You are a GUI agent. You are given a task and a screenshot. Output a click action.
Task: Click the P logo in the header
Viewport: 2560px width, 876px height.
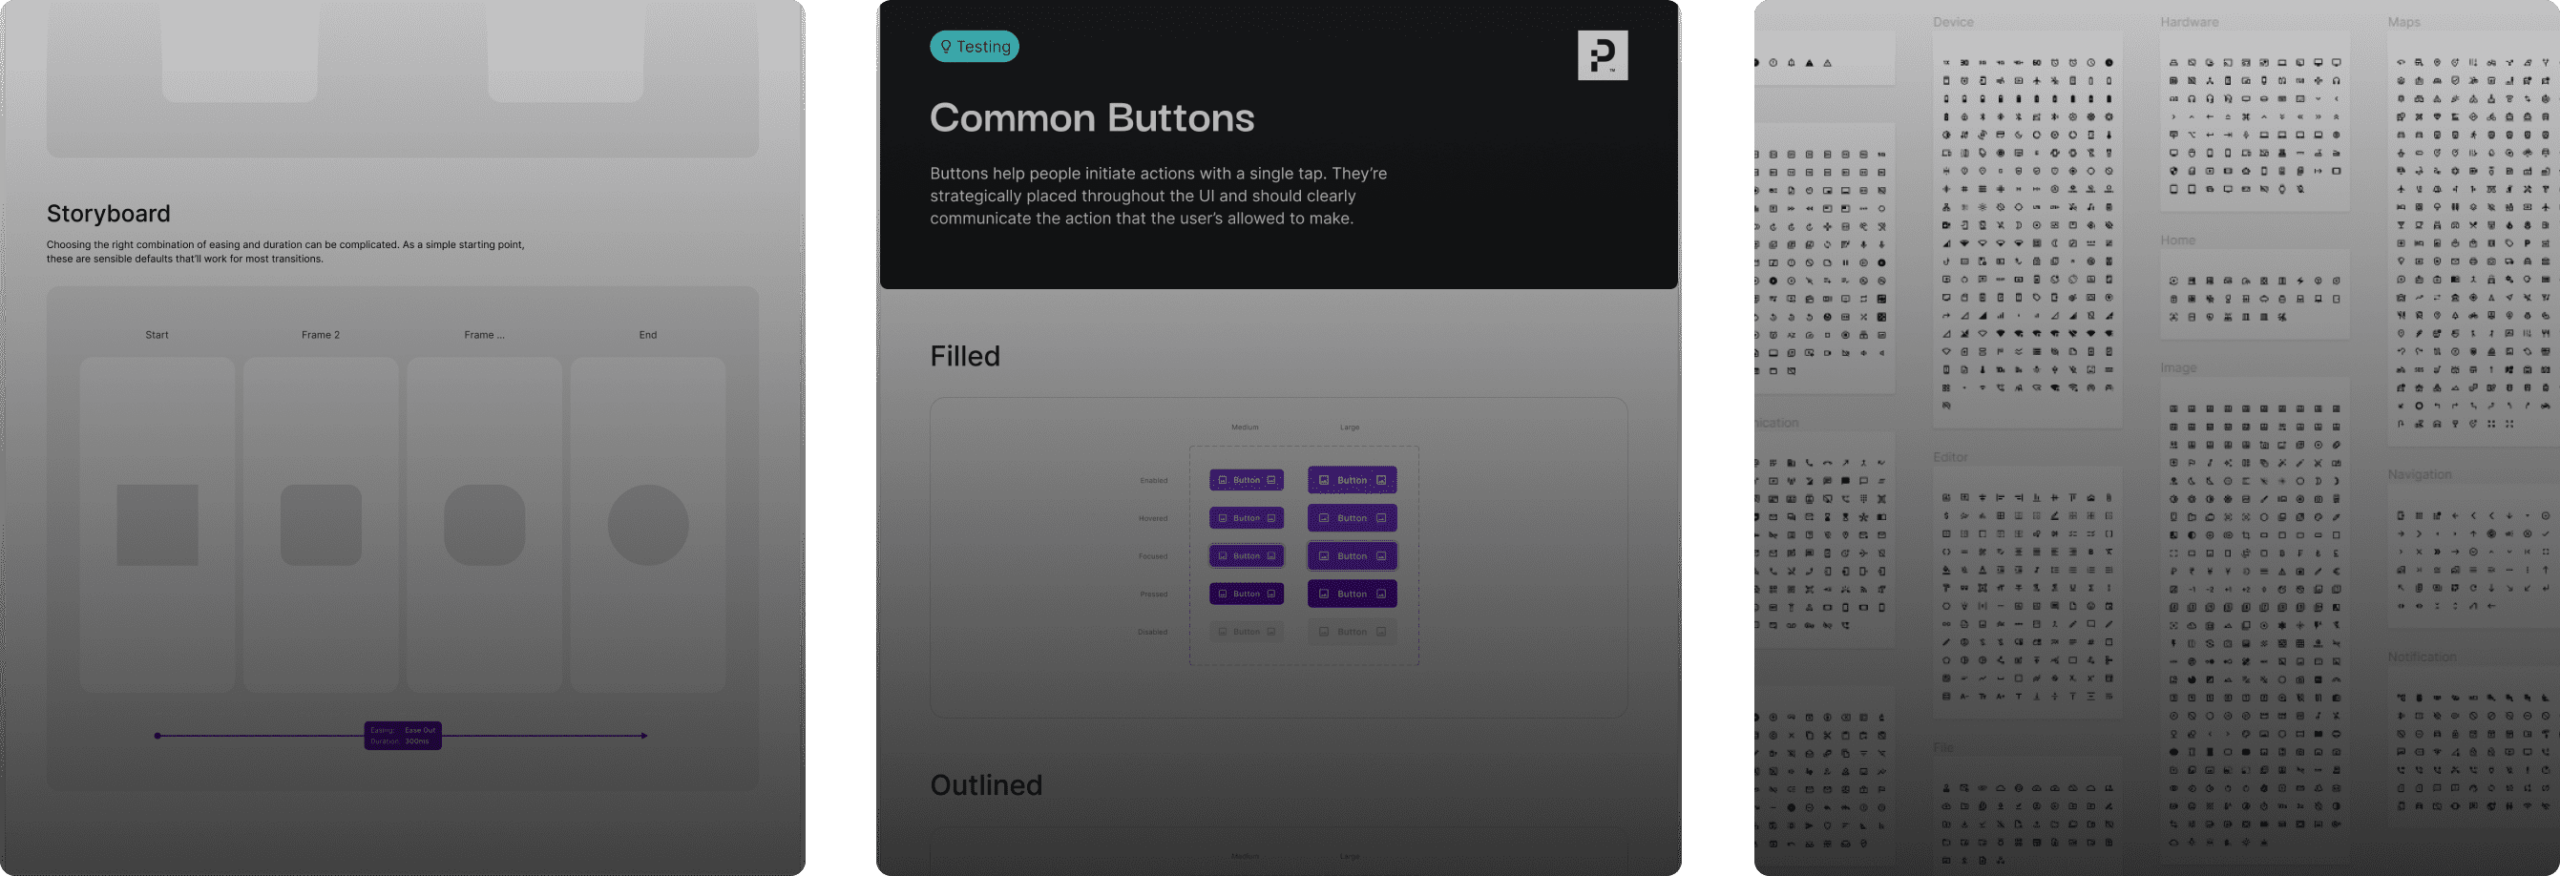coord(1602,55)
